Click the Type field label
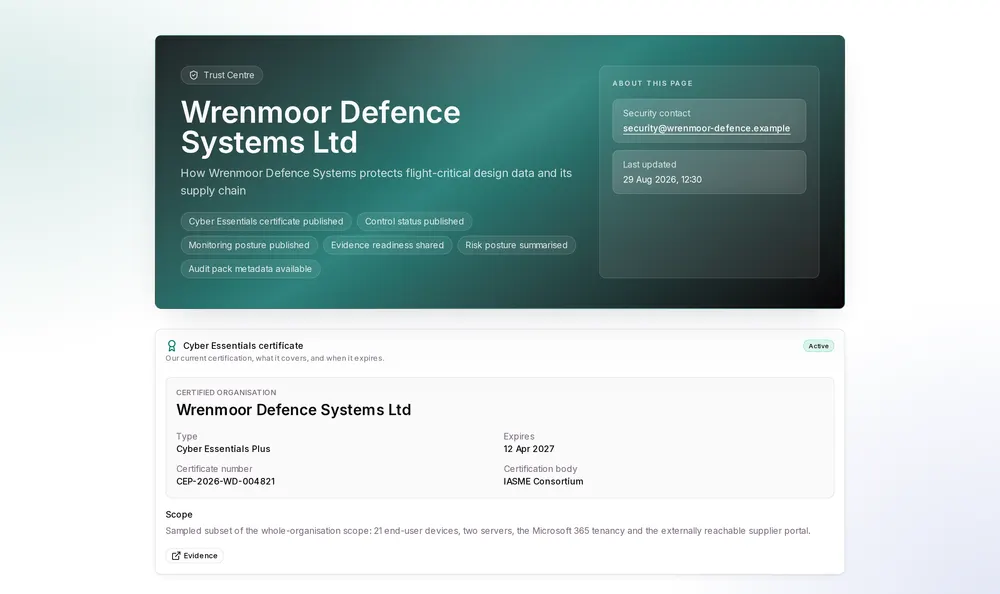Image resolution: width=1000 pixels, height=594 pixels. pos(186,436)
